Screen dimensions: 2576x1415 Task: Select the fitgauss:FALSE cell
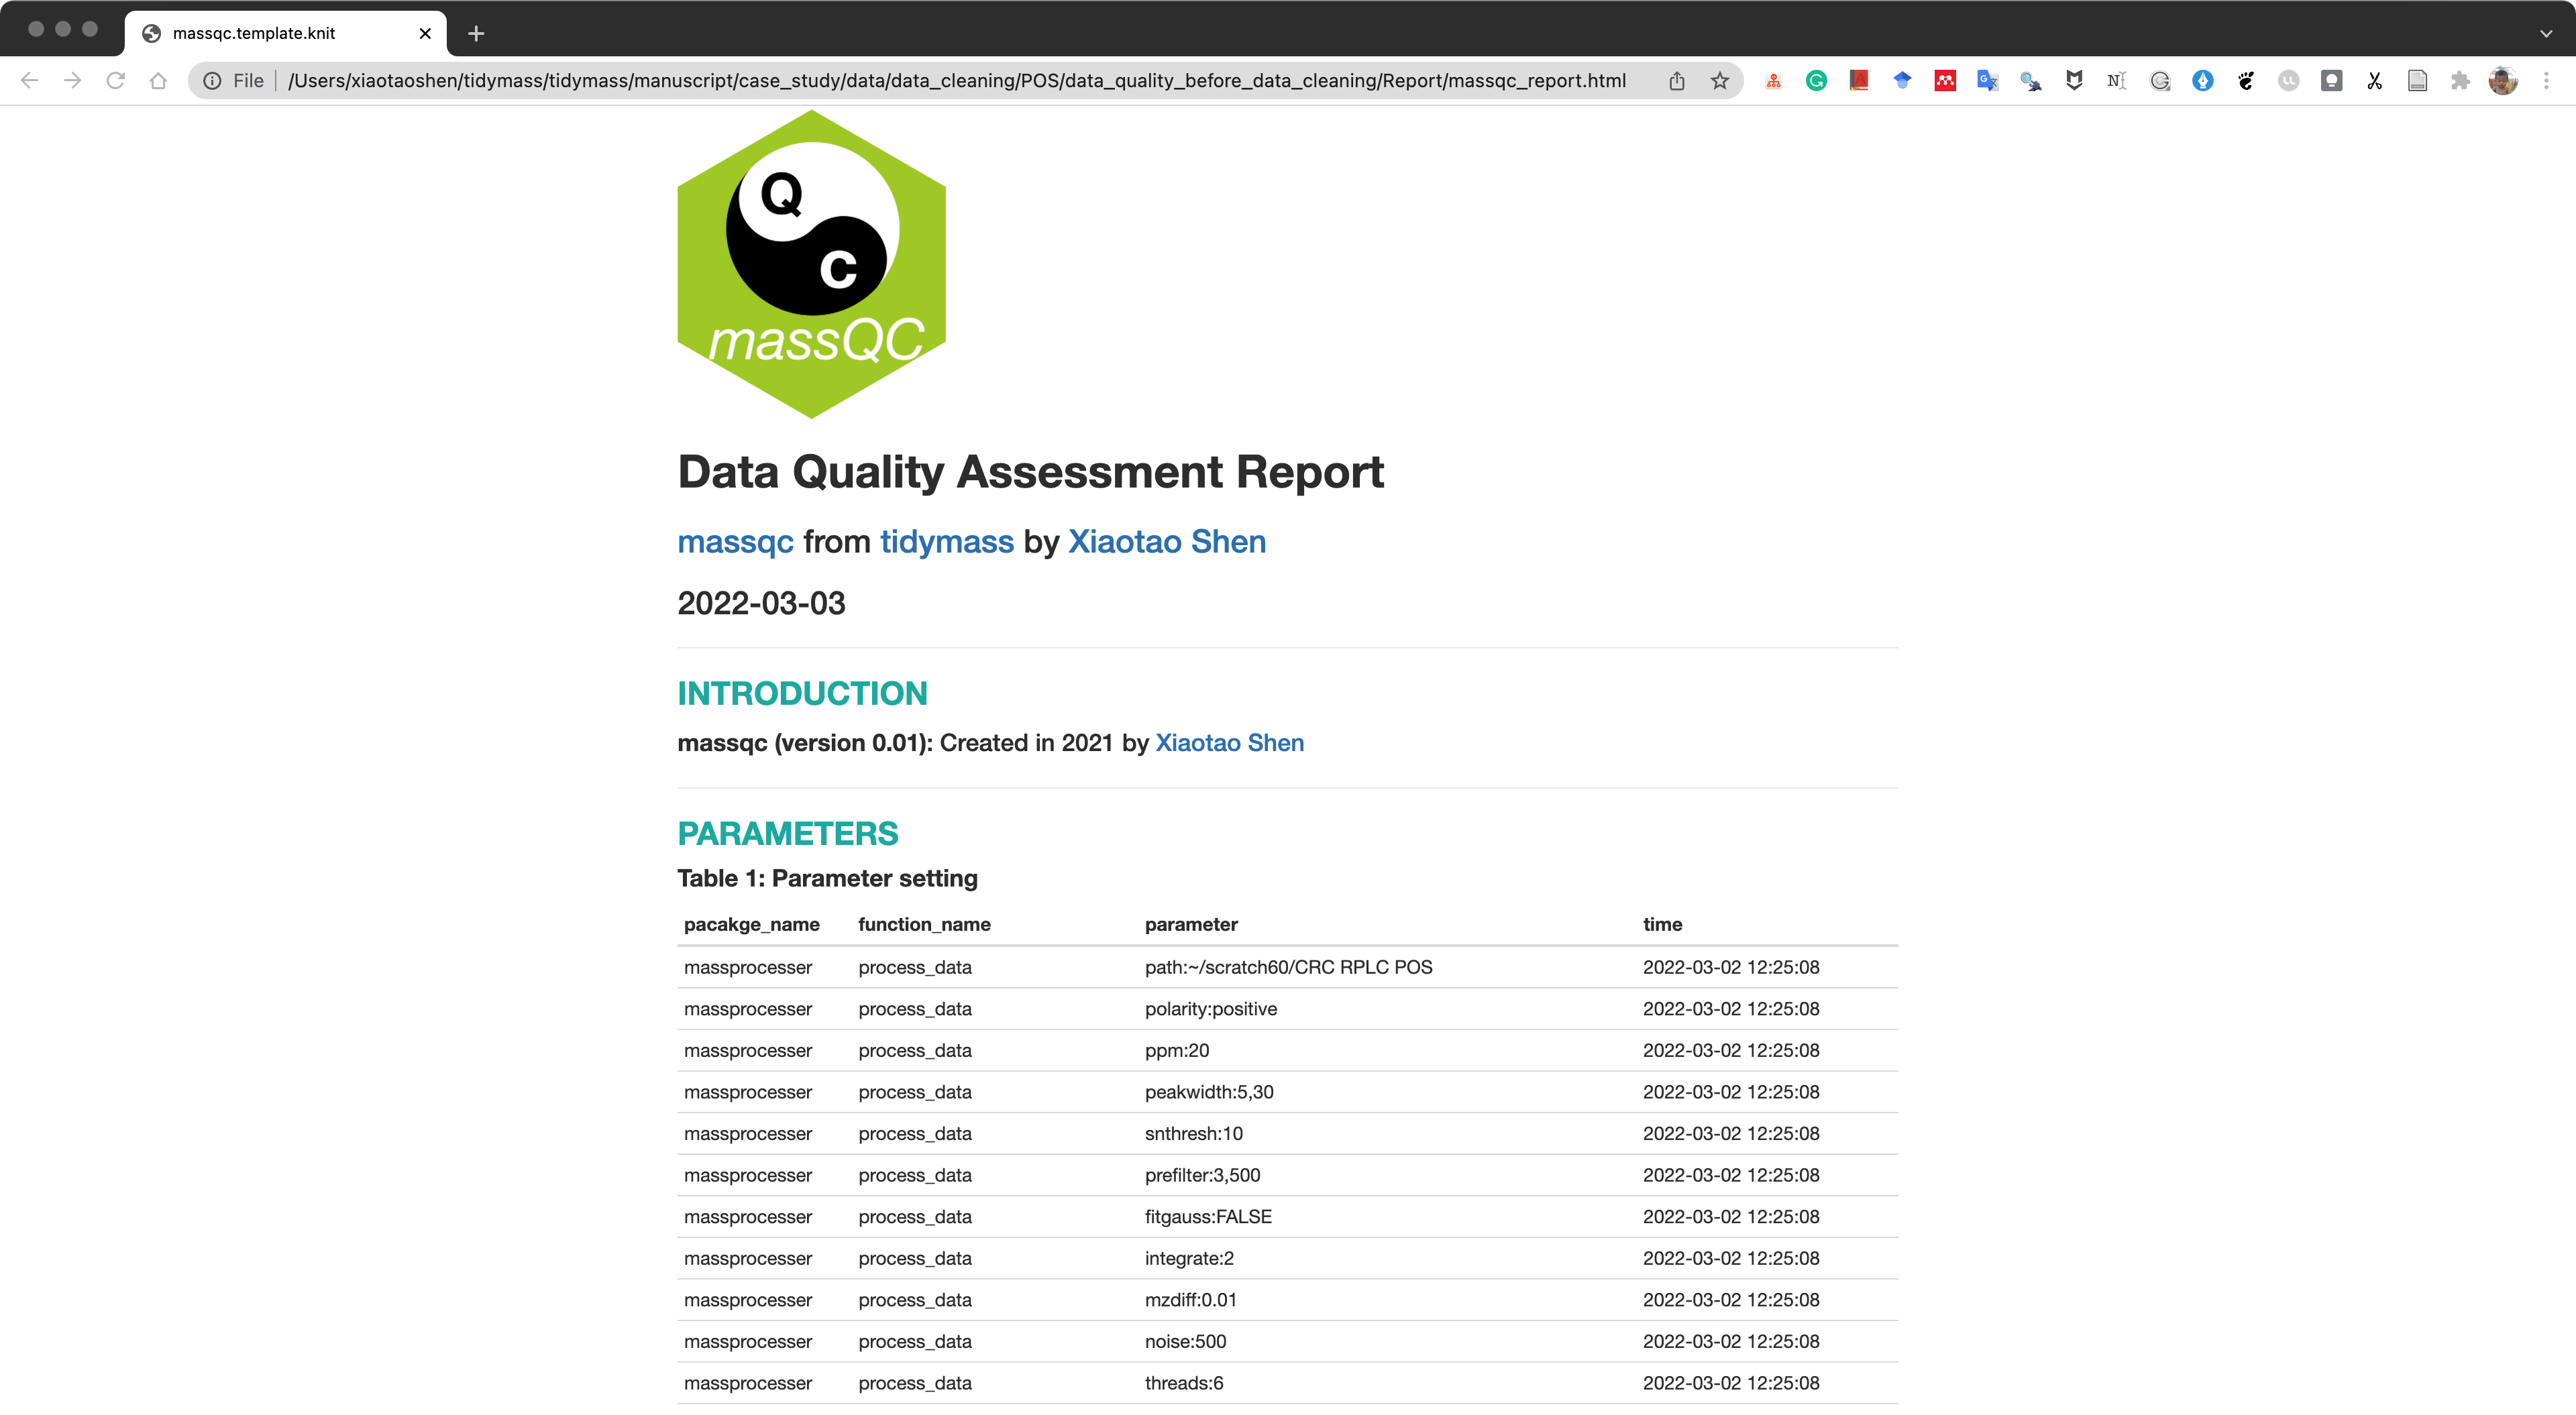1208,1217
